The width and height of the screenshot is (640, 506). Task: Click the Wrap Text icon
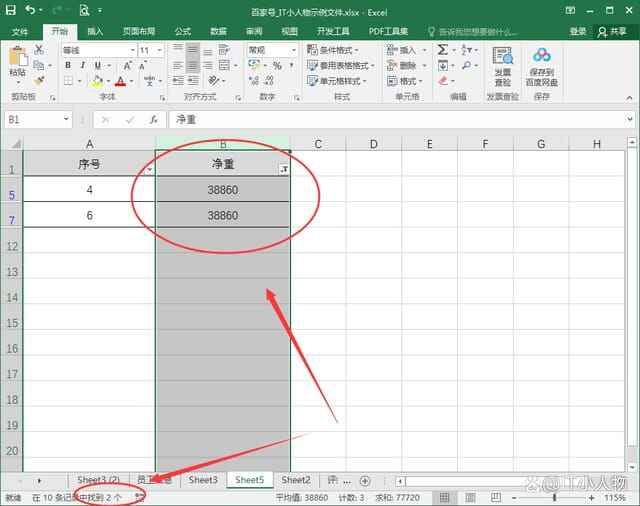click(x=224, y=50)
